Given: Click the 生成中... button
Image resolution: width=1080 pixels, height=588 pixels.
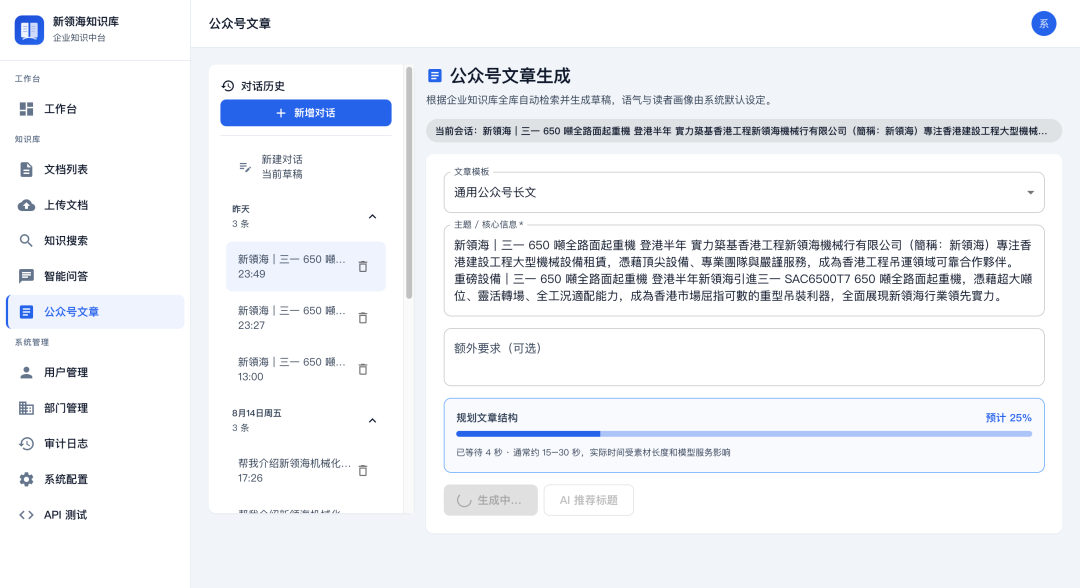Looking at the screenshot, I should 490,501.
